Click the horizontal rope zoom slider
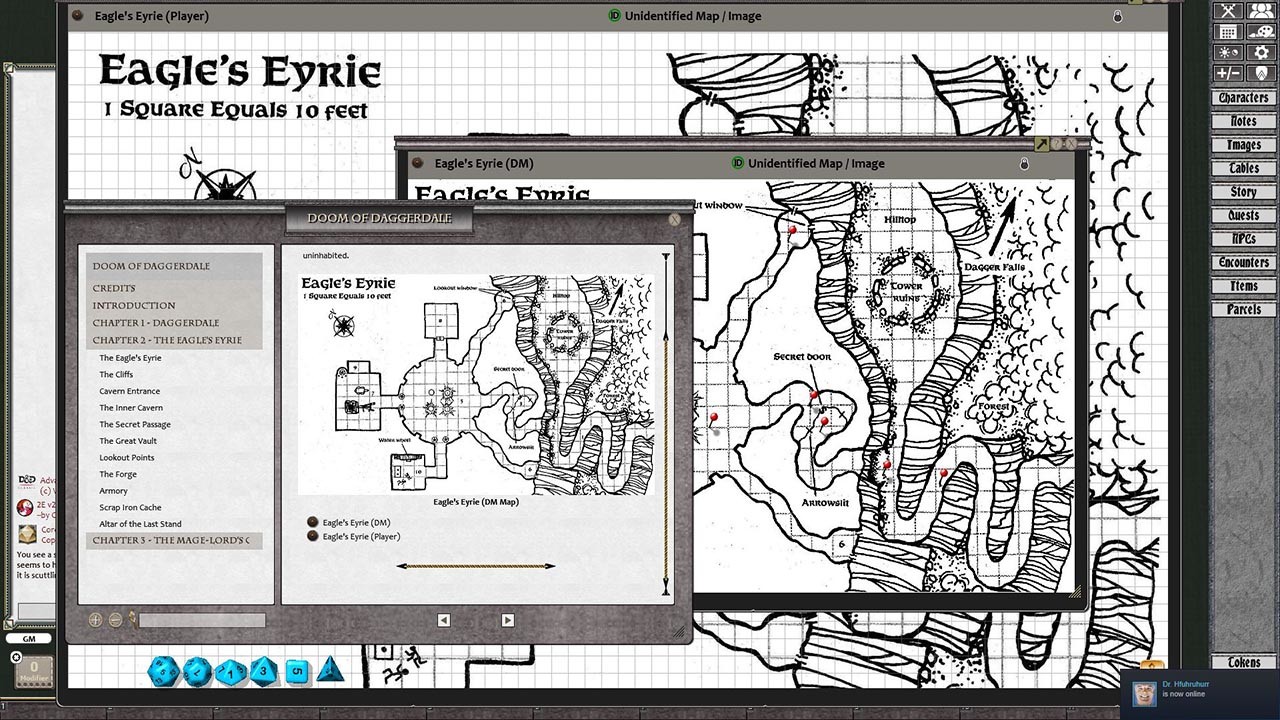Screen dimensions: 1280x720 (475, 566)
